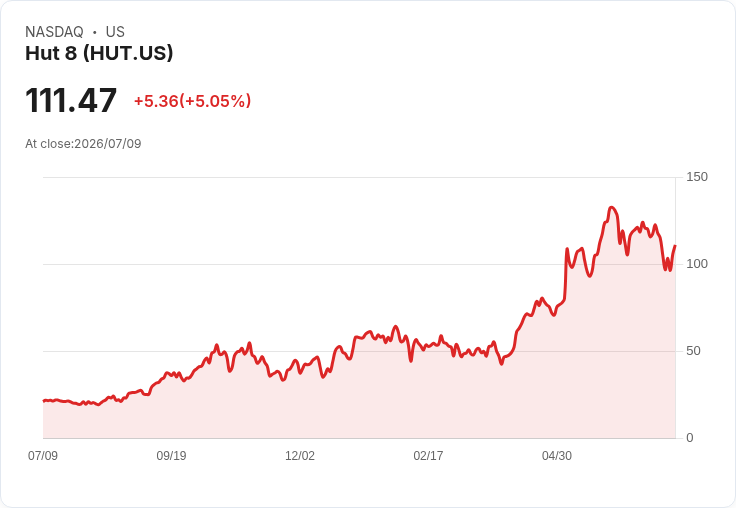The width and height of the screenshot is (736, 508).
Task: Click the US market label
Action: pos(115,32)
